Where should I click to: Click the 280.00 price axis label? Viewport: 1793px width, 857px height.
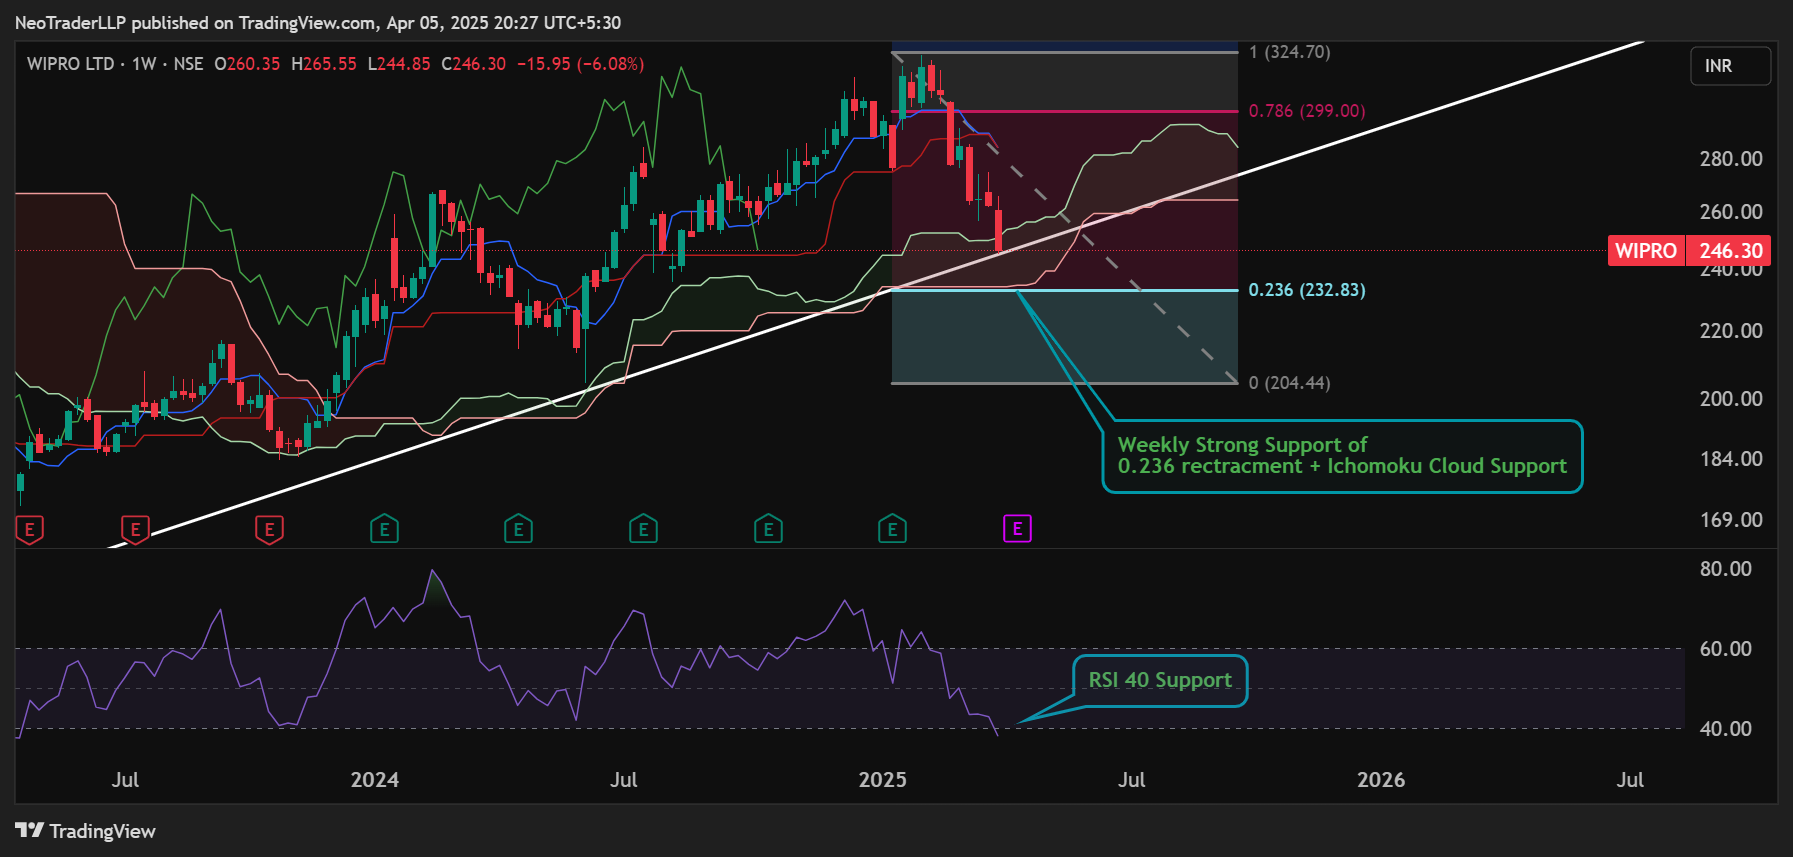pos(1730,159)
